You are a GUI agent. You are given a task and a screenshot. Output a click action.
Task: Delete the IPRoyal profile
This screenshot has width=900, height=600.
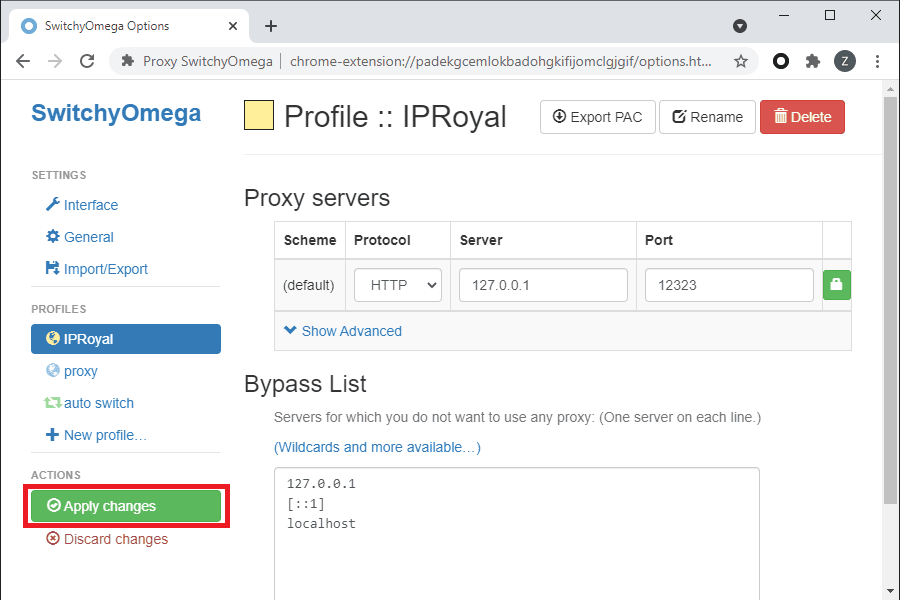(802, 117)
